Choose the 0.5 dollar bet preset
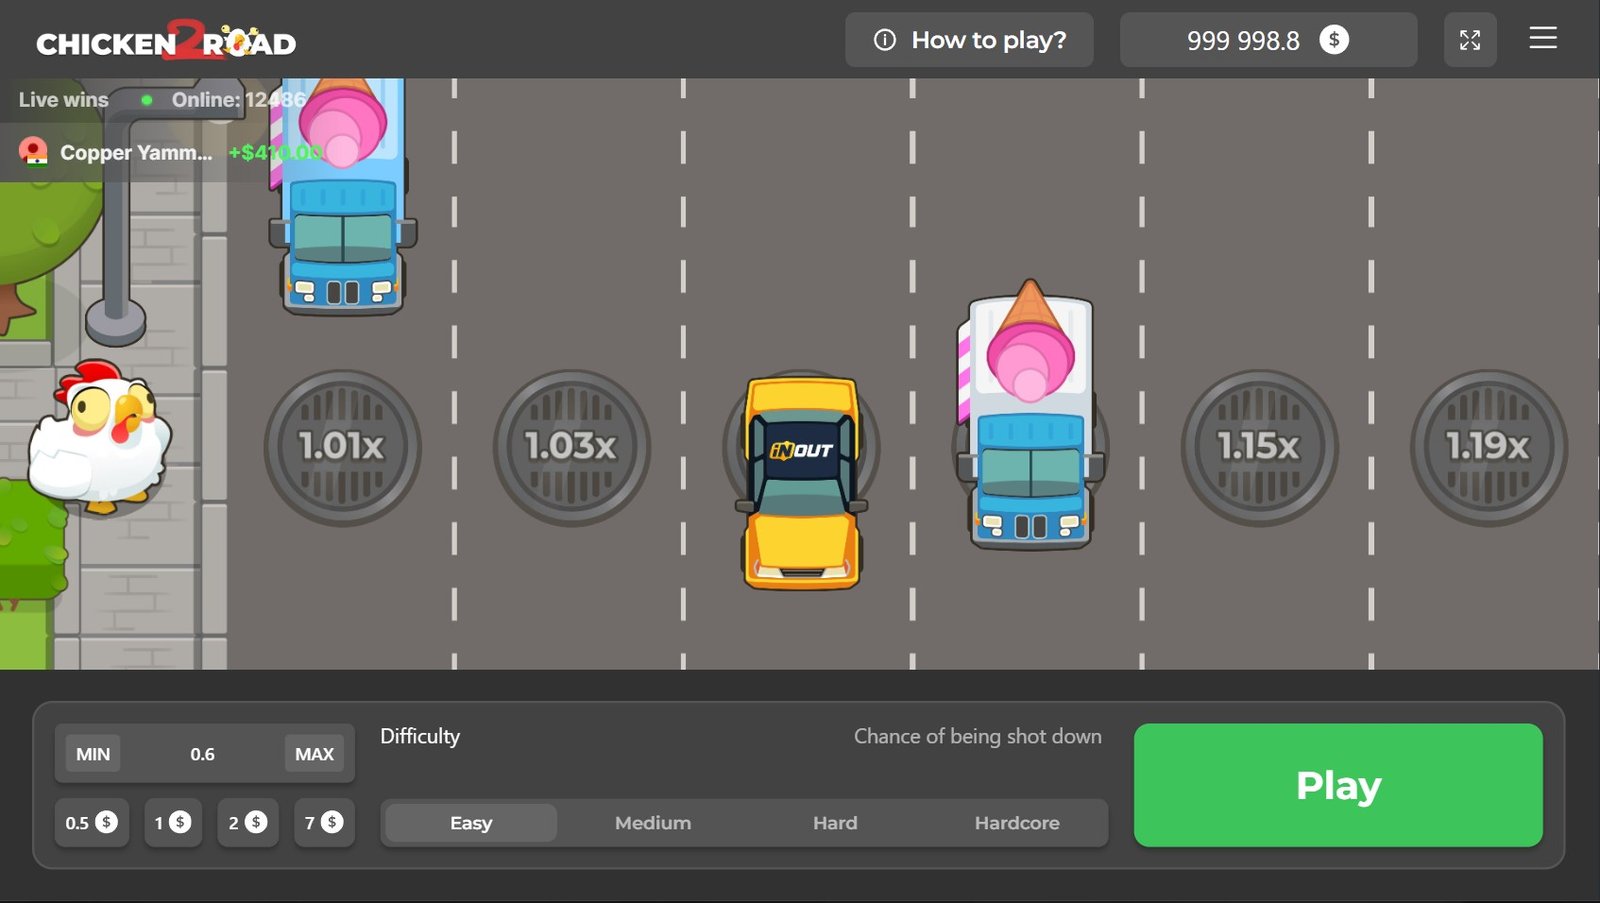The height and width of the screenshot is (903, 1600). tap(91, 823)
